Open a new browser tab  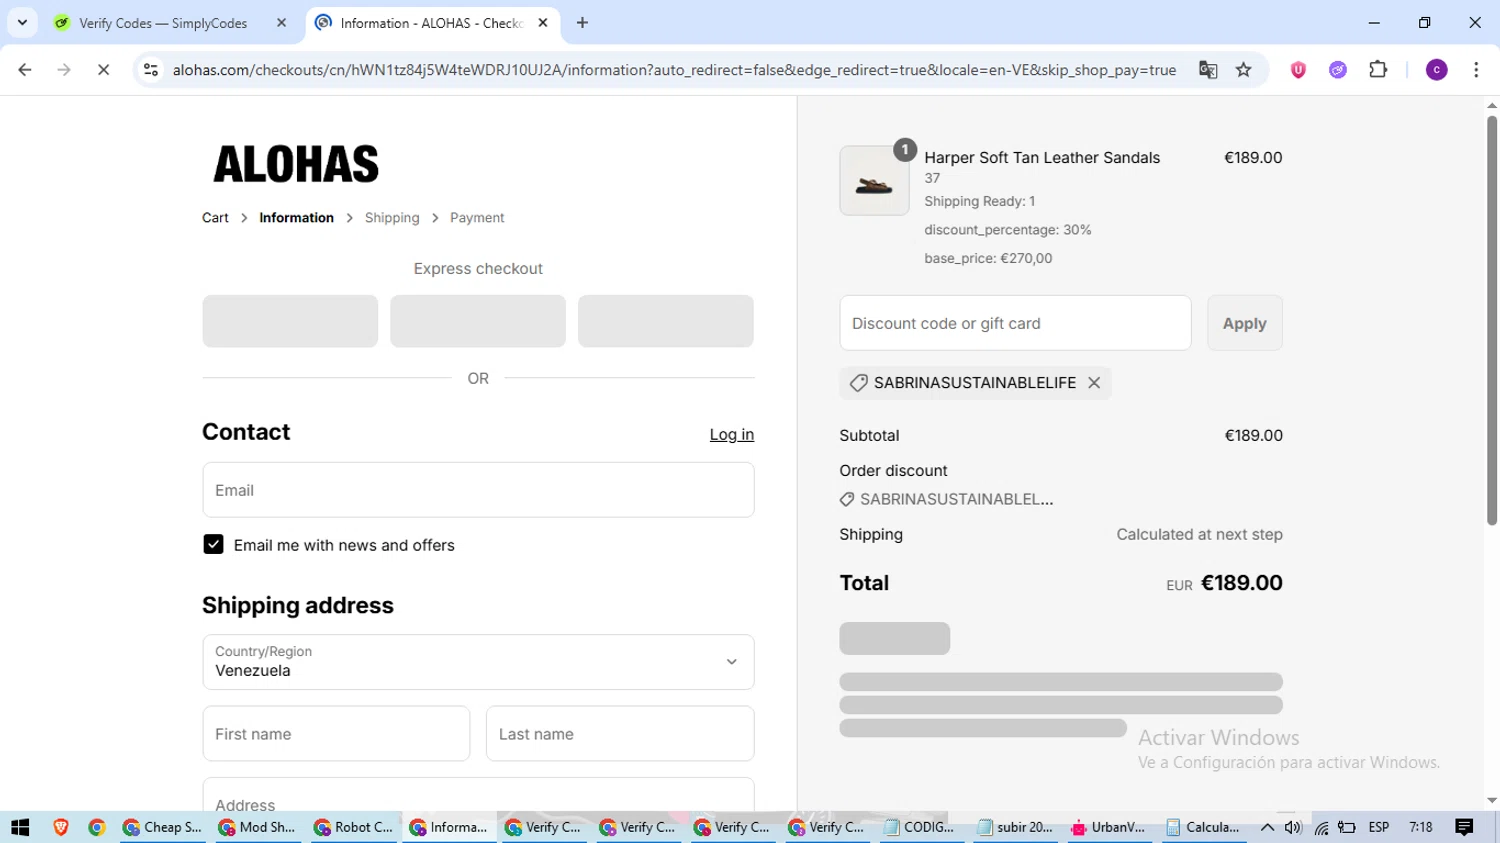tap(582, 23)
